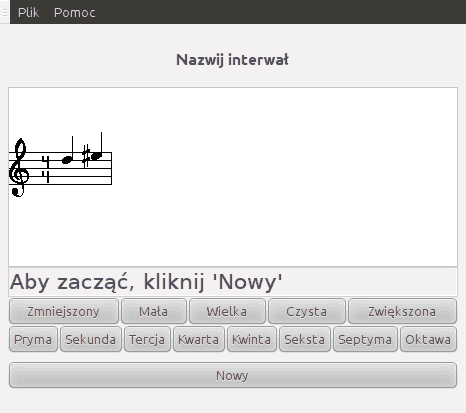Click the sharpened second note head

click(x=97, y=156)
